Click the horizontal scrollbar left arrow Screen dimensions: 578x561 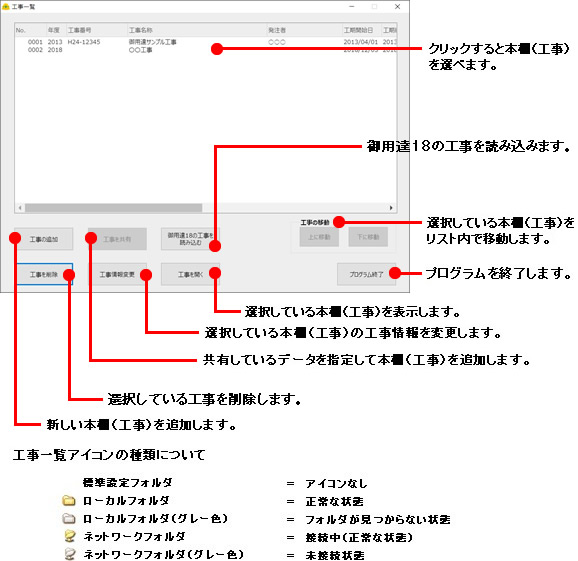coord(20,208)
